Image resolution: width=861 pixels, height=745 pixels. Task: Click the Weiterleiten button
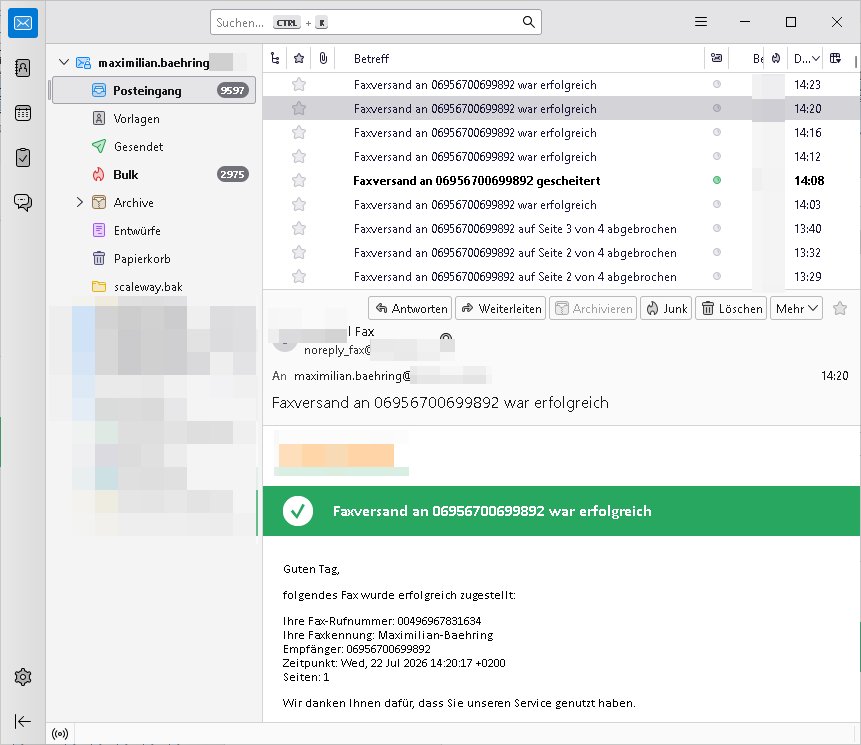(x=500, y=309)
